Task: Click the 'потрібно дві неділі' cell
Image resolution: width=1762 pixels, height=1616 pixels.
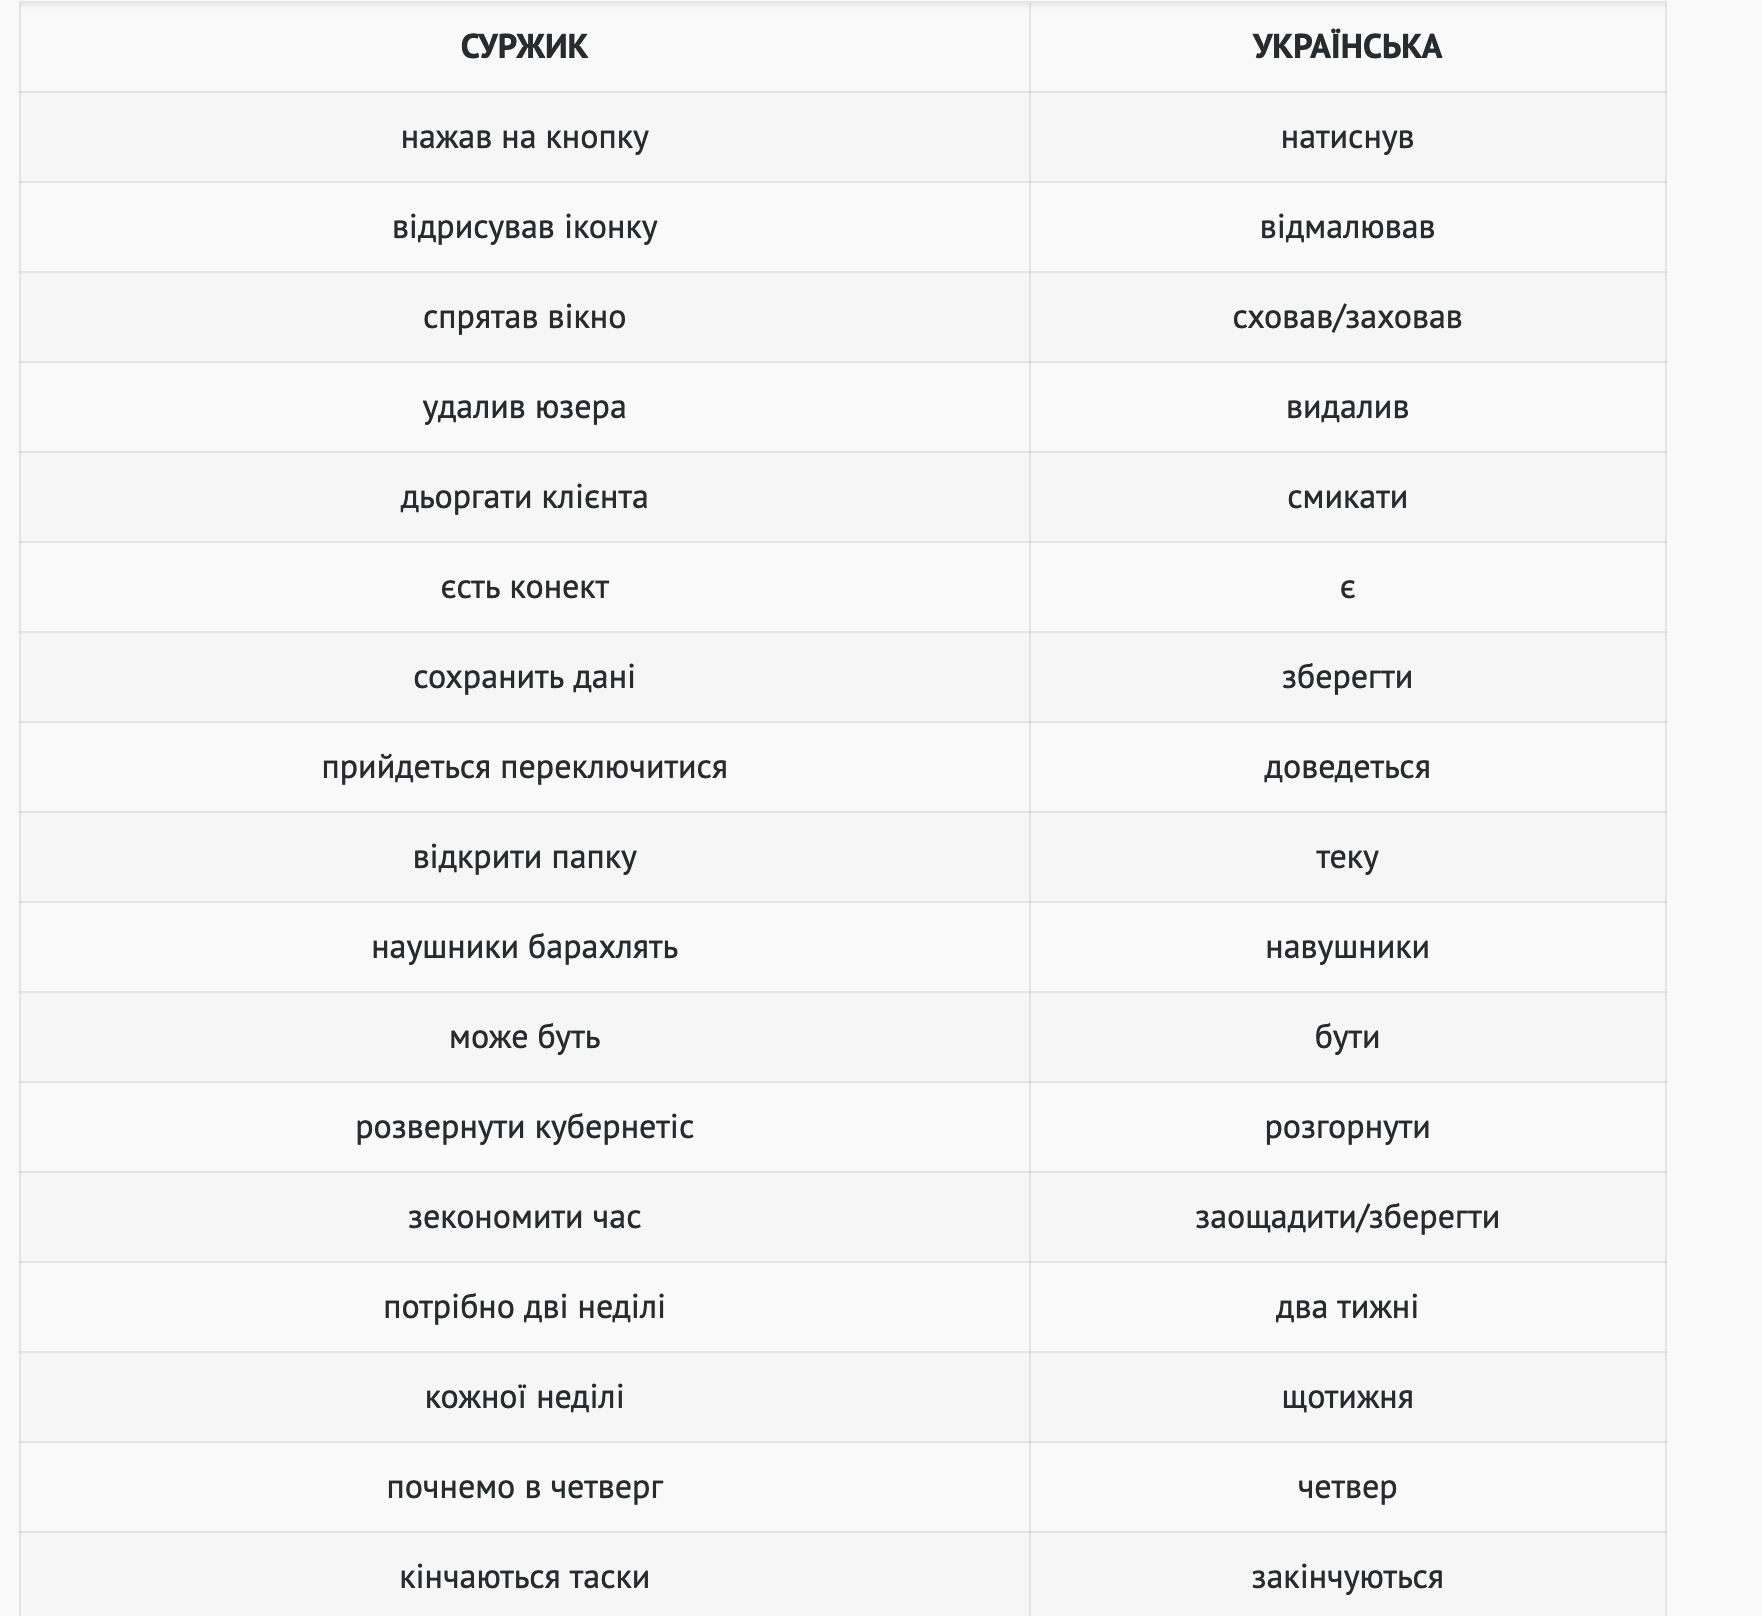Action: (524, 1307)
